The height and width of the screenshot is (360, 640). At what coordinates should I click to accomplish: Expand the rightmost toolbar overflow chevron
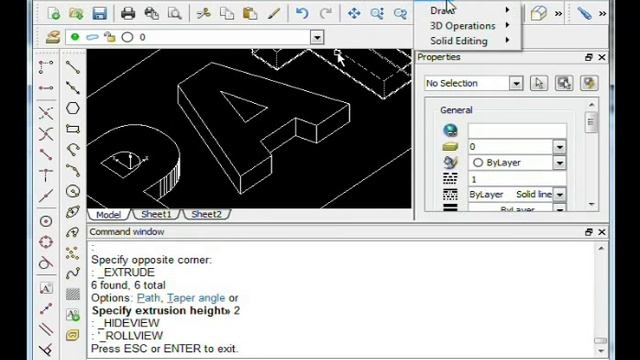tap(602, 14)
